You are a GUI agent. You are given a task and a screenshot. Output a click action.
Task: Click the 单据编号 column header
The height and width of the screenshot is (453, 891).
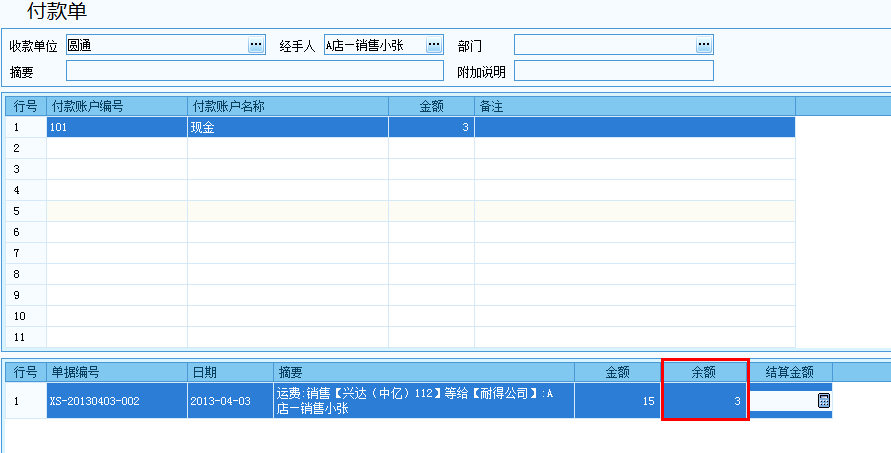click(x=116, y=372)
